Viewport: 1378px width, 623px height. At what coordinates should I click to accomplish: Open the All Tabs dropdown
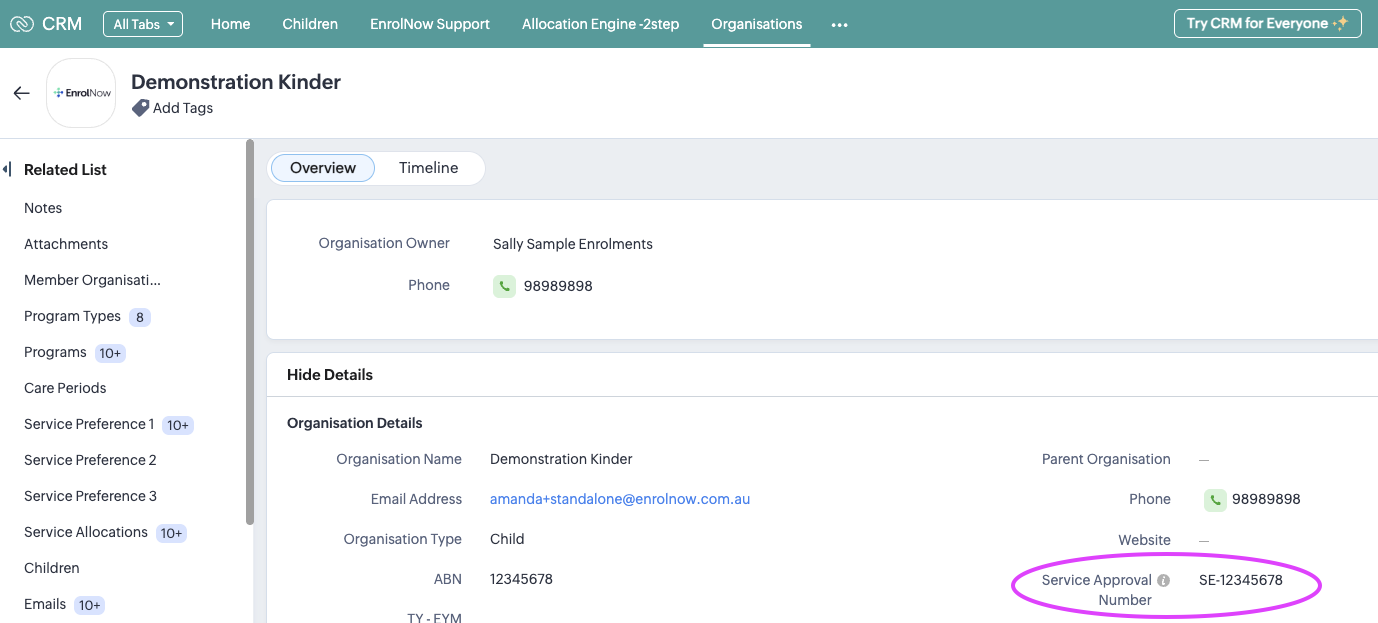pyautogui.click(x=143, y=24)
